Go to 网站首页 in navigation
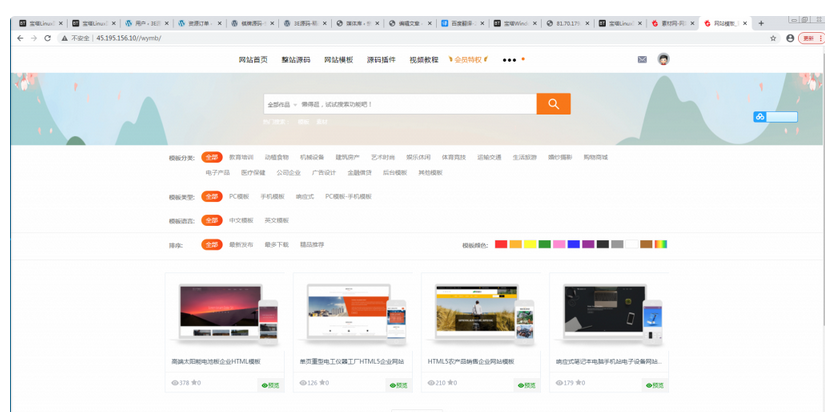Screen dimensions: 825x412 tap(253, 60)
